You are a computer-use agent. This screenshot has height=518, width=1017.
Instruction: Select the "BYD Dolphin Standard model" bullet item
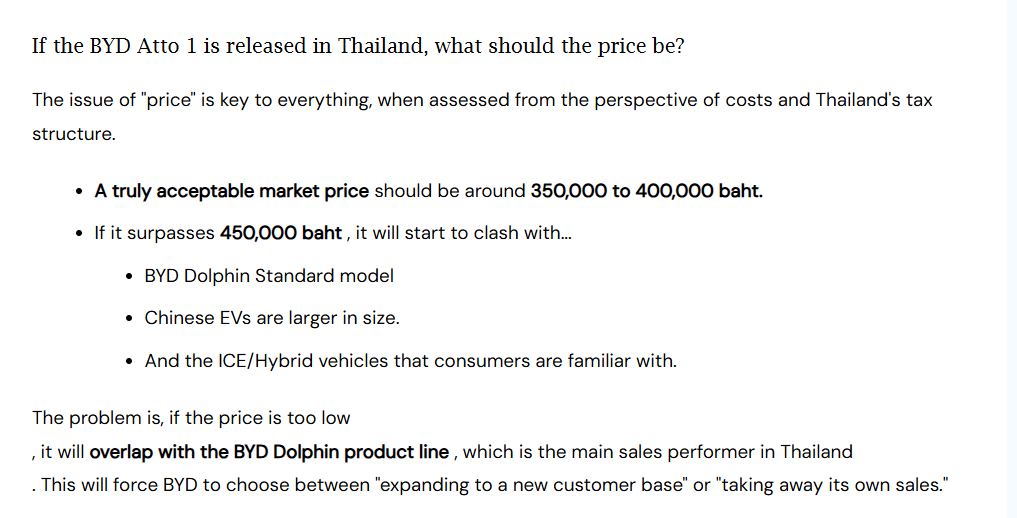coord(269,276)
